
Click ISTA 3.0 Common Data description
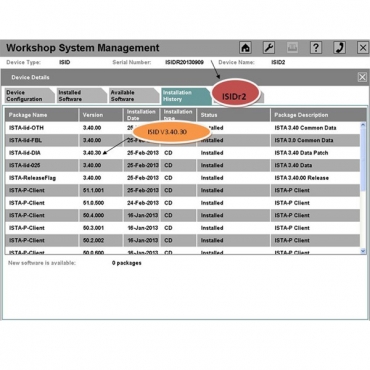pos(304,140)
